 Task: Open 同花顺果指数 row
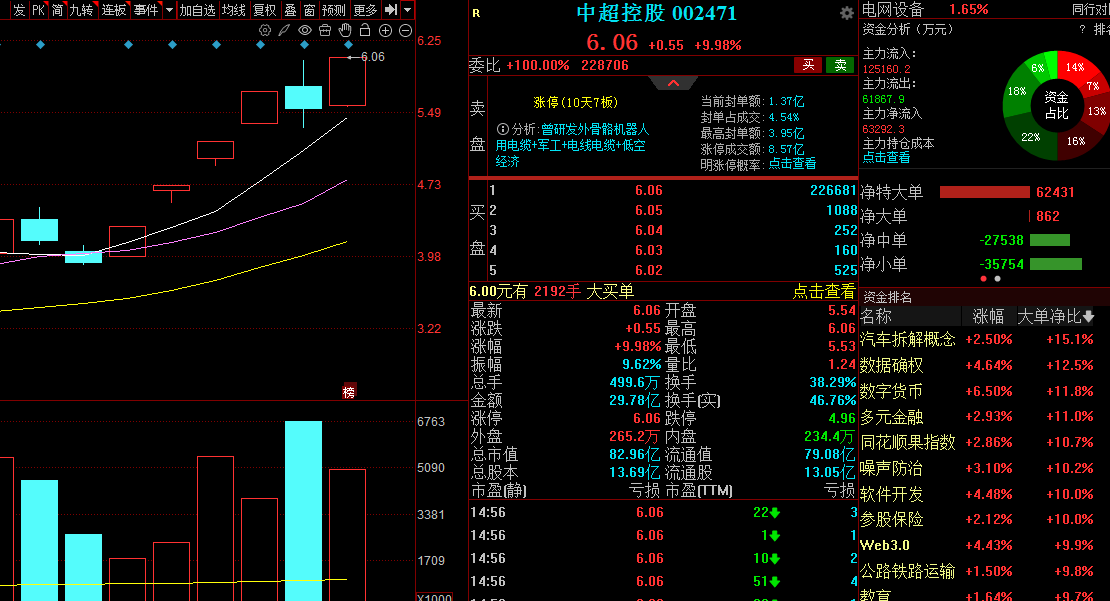coord(984,442)
